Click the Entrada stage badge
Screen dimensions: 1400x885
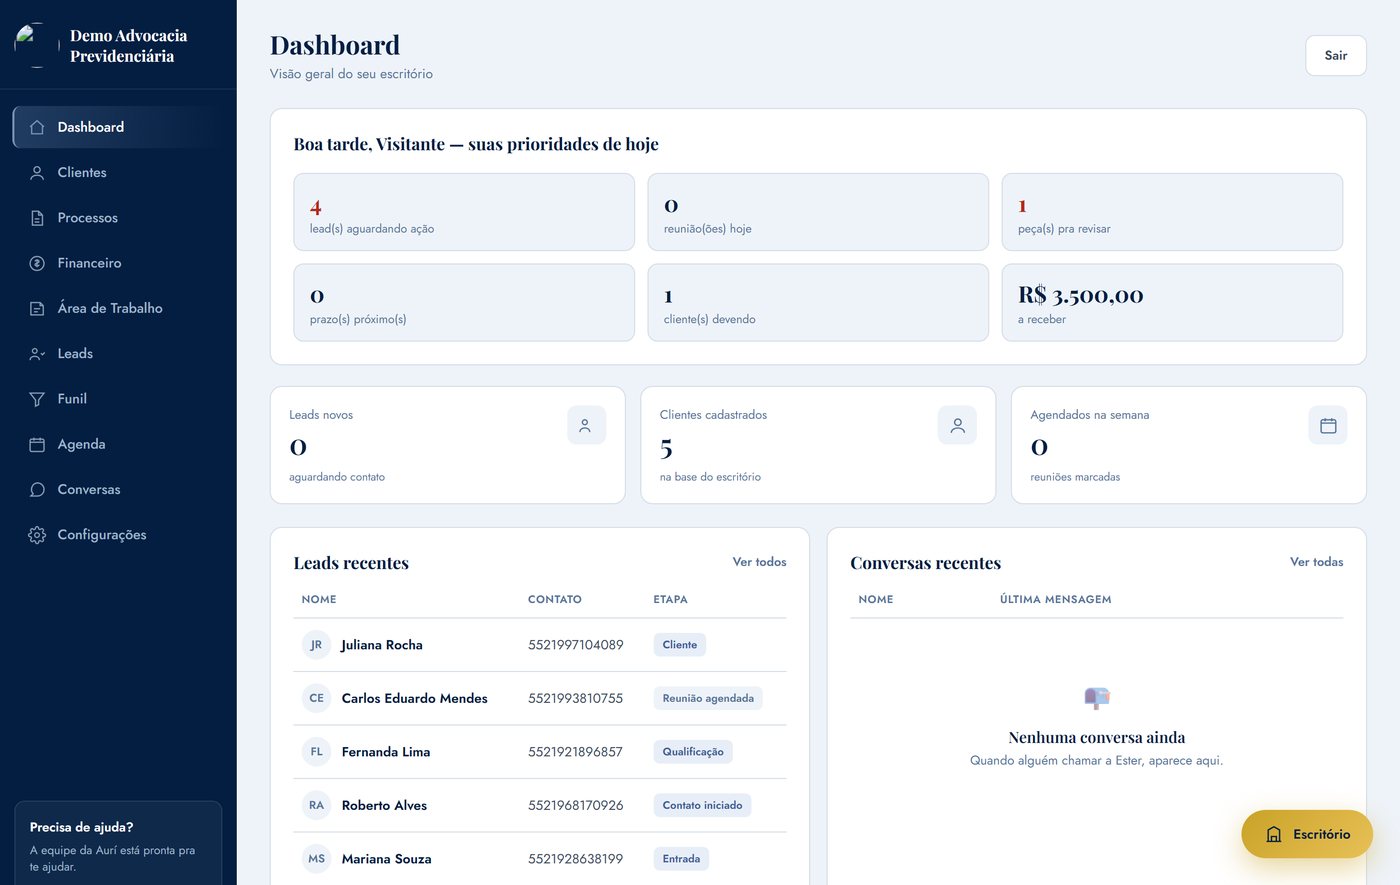(681, 859)
